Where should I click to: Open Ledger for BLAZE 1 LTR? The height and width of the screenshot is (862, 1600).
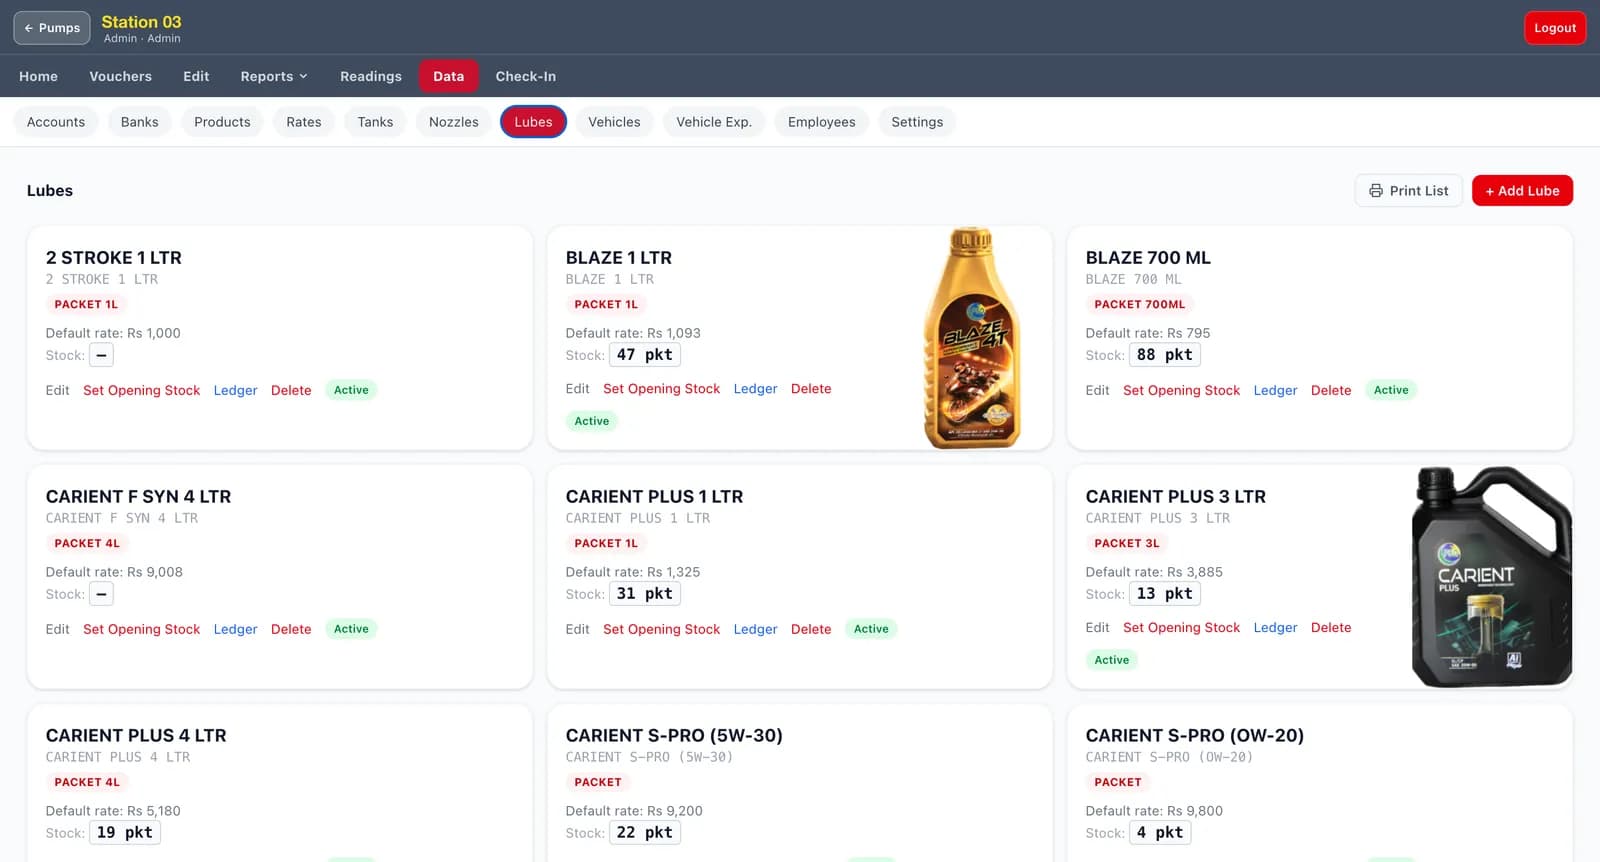[x=755, y=389]
